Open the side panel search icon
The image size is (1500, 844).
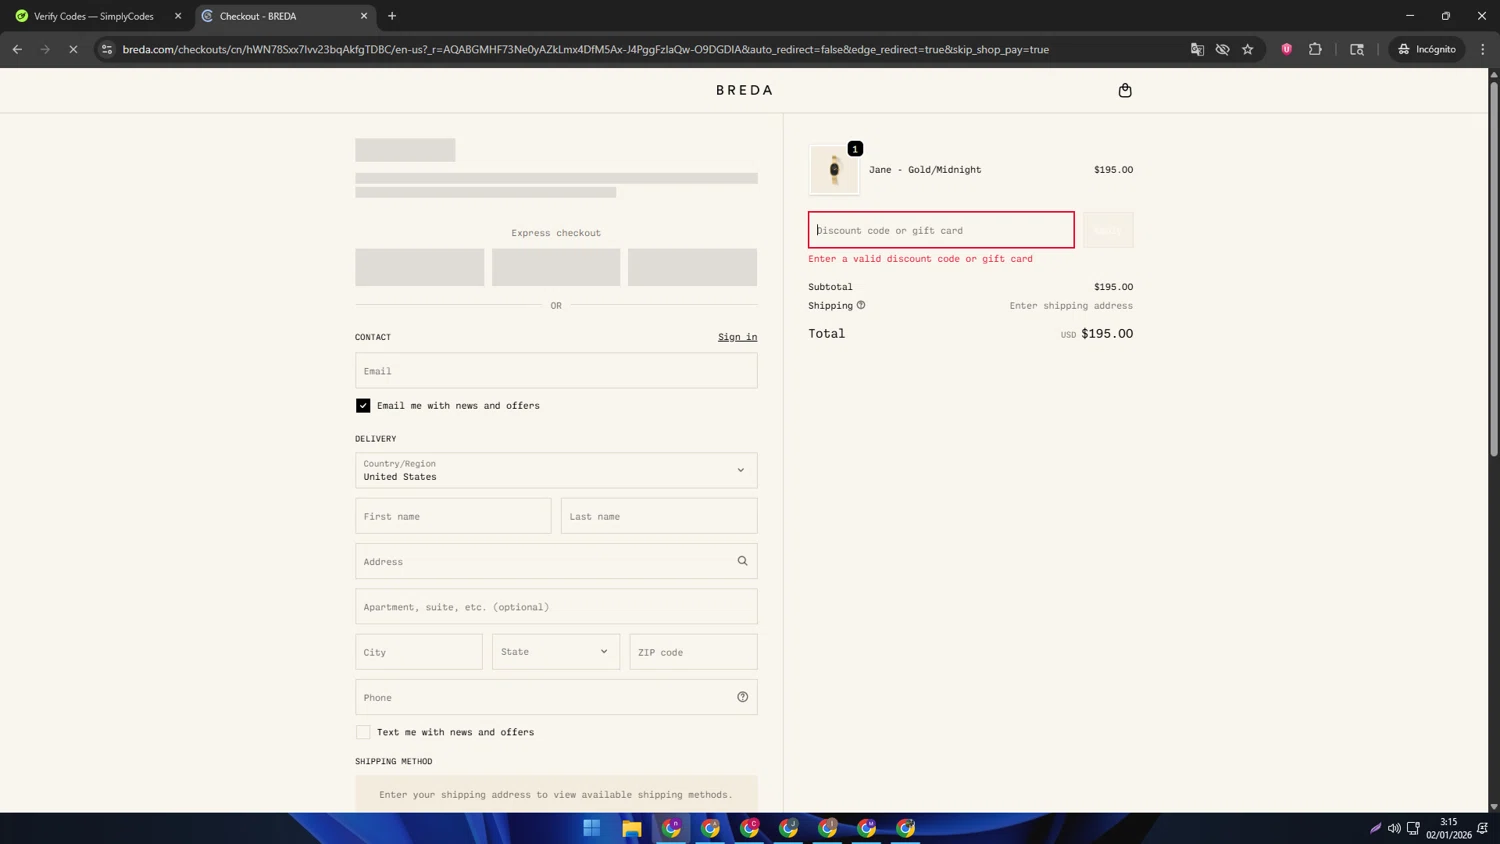point(1357,49)
